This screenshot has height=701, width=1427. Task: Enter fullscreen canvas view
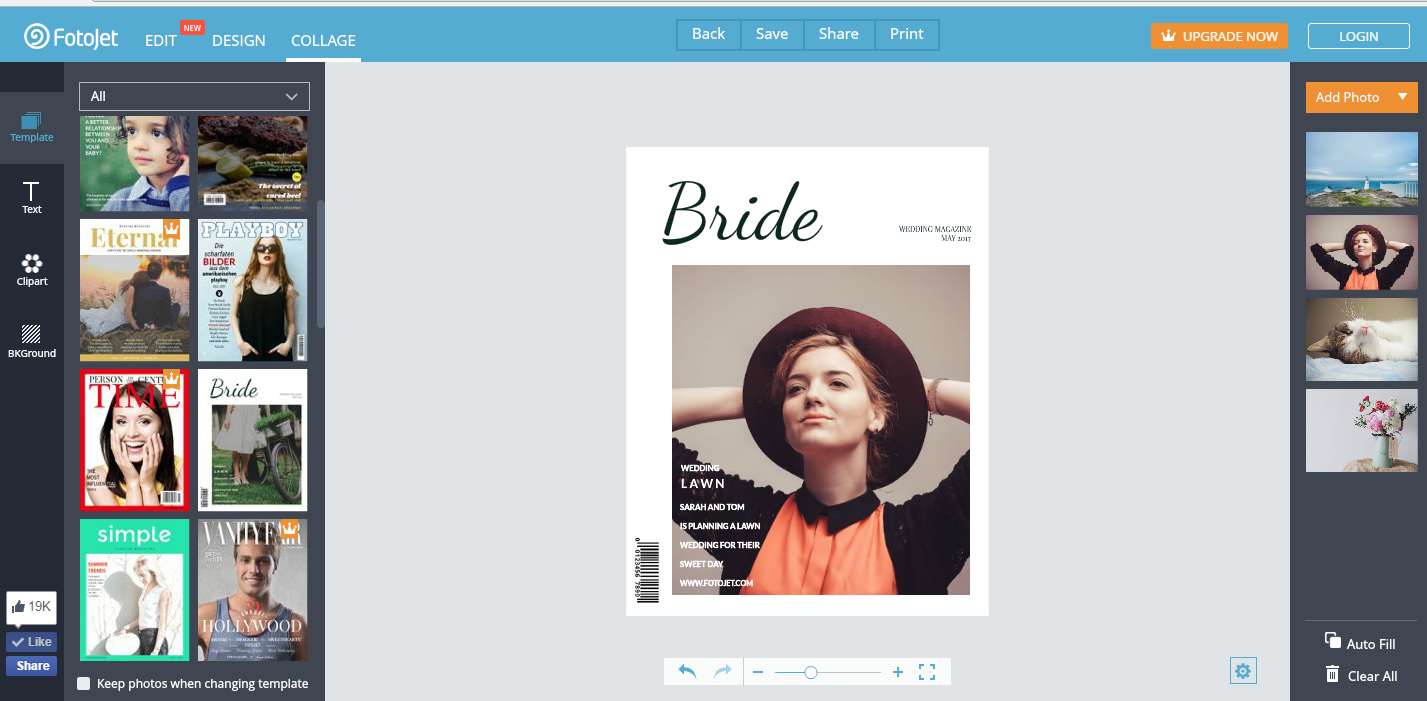927,672
